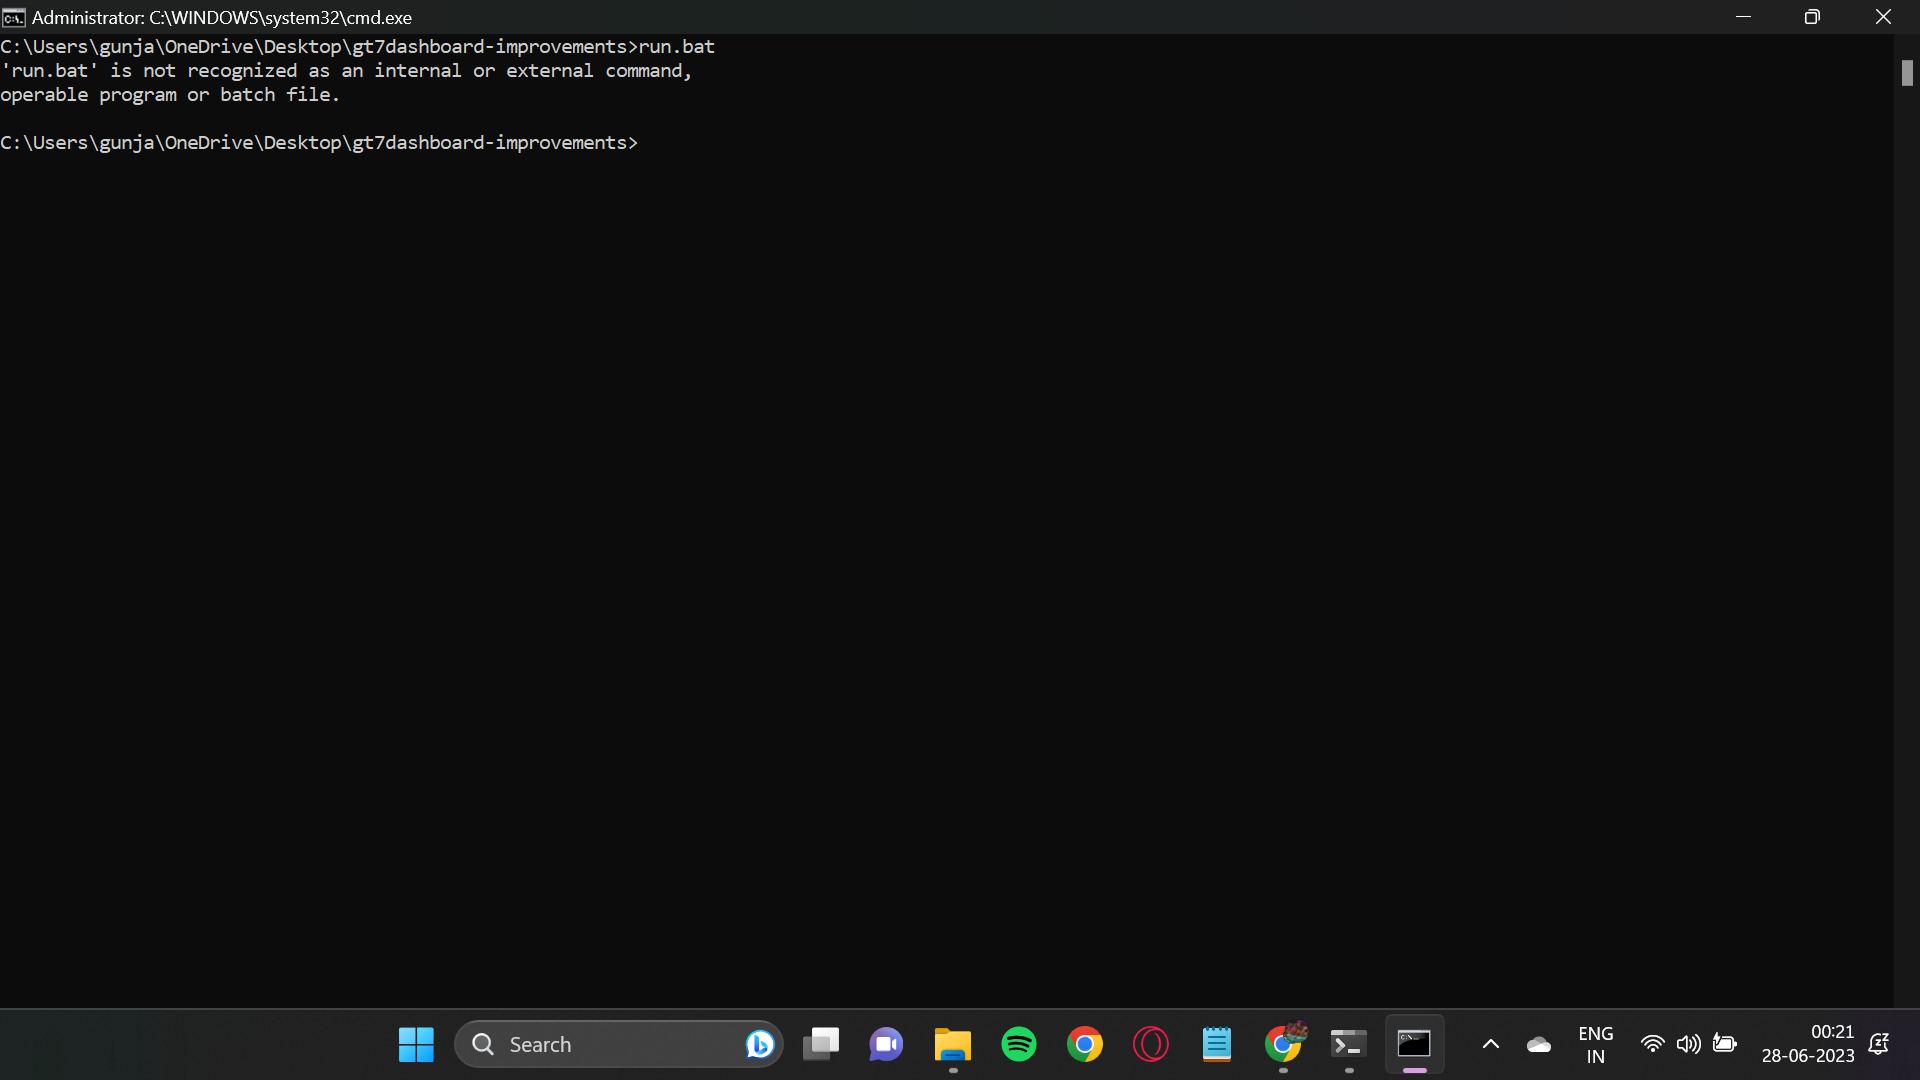Viewport: 1920px width, 1080px height.
Task: Open the Start menu
Action: pyautogui.click(x=415, y=1043)
